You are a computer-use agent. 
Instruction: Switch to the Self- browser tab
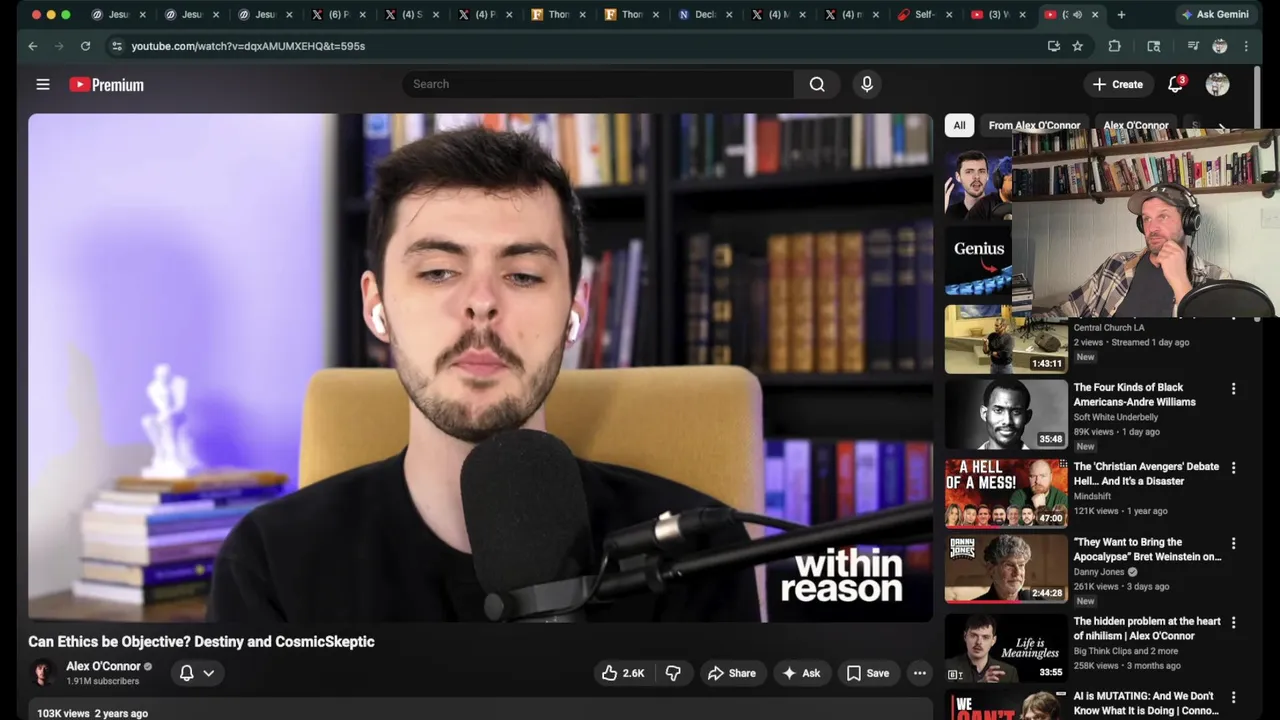pos(923,15)
